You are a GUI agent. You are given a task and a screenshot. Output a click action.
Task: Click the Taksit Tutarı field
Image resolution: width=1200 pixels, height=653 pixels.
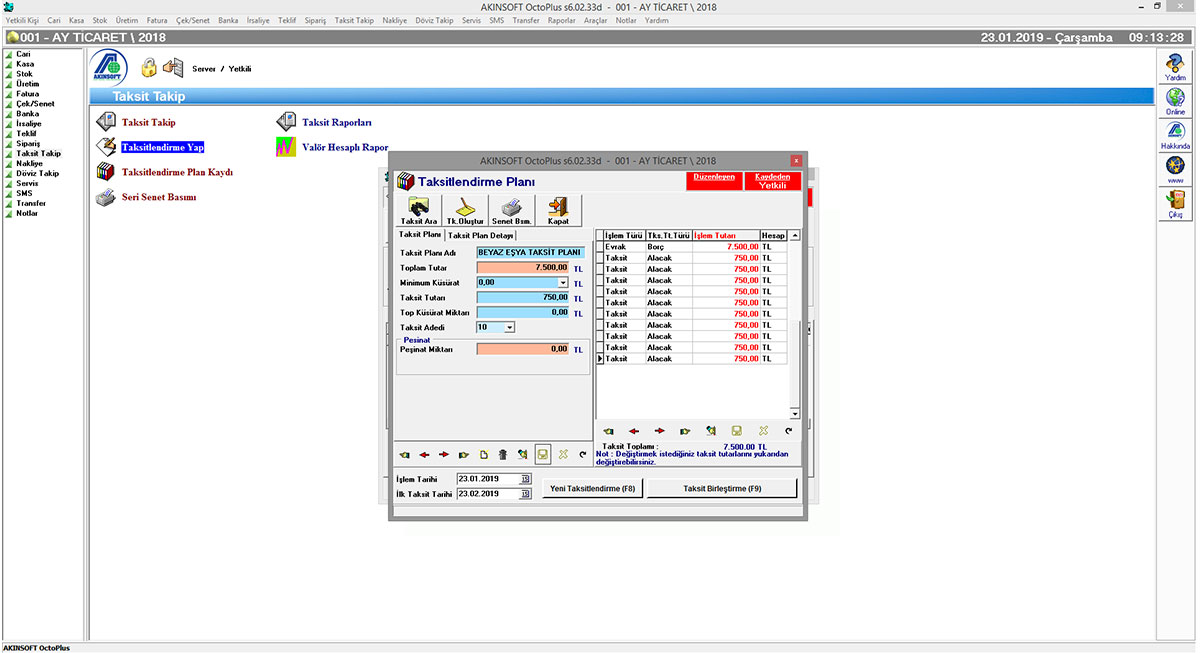[x=523, y=298]
